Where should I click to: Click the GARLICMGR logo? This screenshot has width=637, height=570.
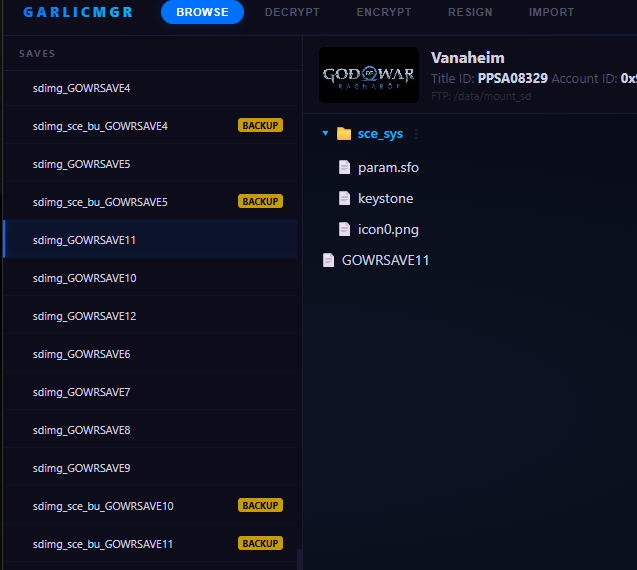[78, 12]
